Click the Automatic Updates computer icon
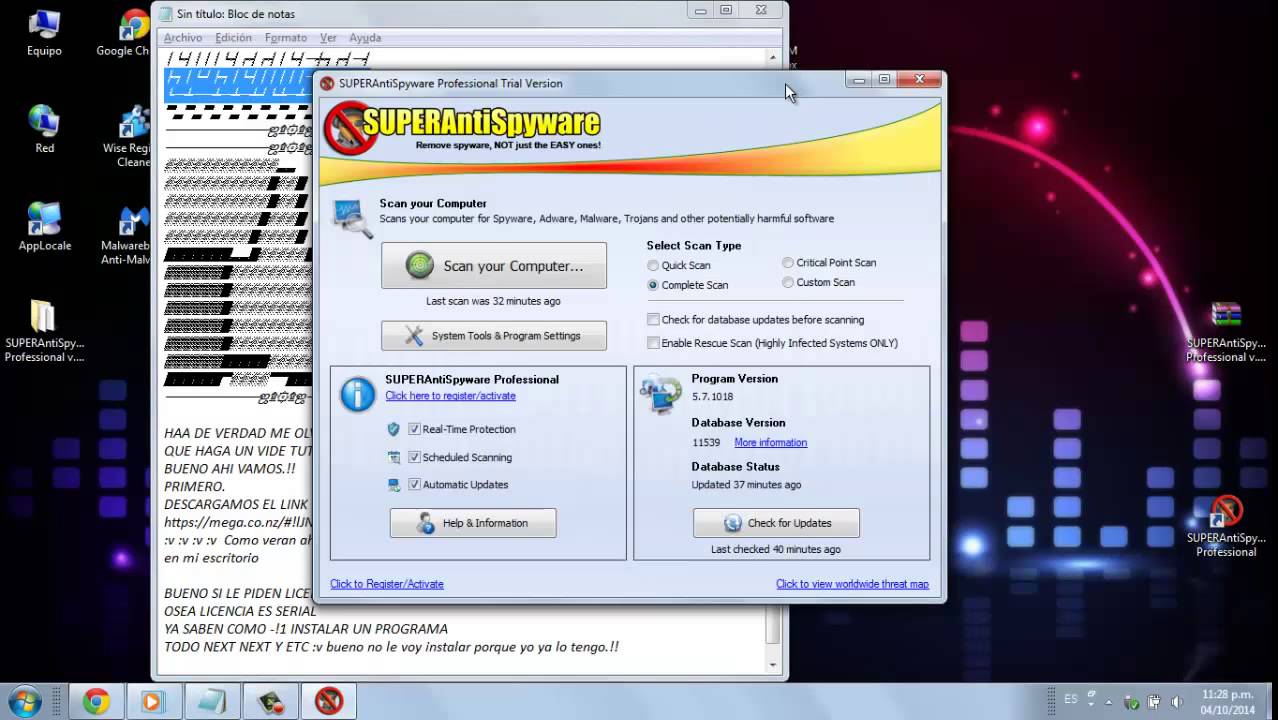This screenshot has height=720, width=1278. 394,485
